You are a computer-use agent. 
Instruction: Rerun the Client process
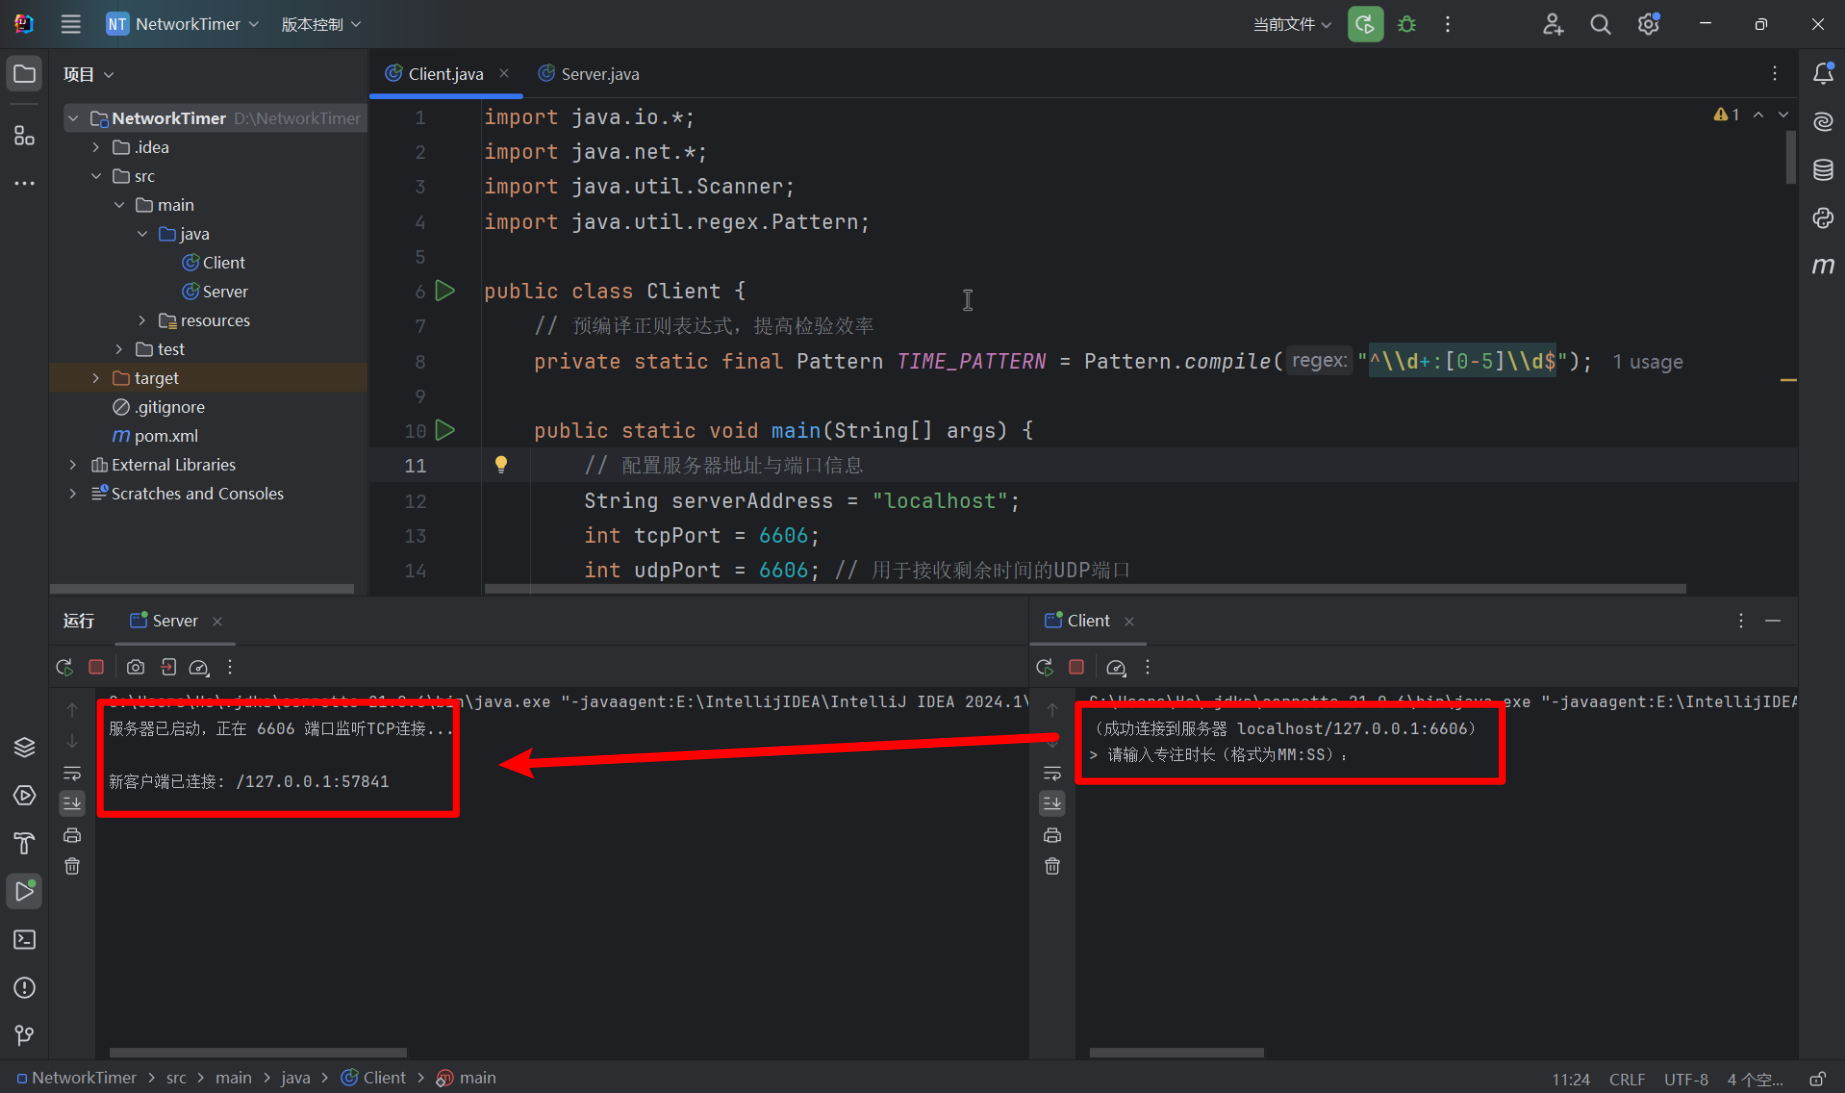pyautogui.click(x=1045, y=667)
